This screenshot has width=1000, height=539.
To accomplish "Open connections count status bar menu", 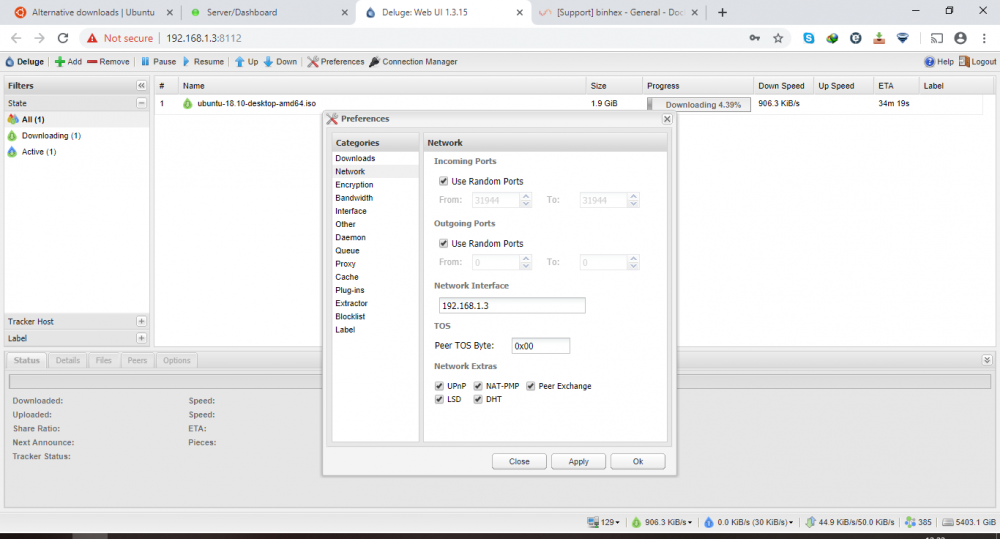I will point(603,522).
